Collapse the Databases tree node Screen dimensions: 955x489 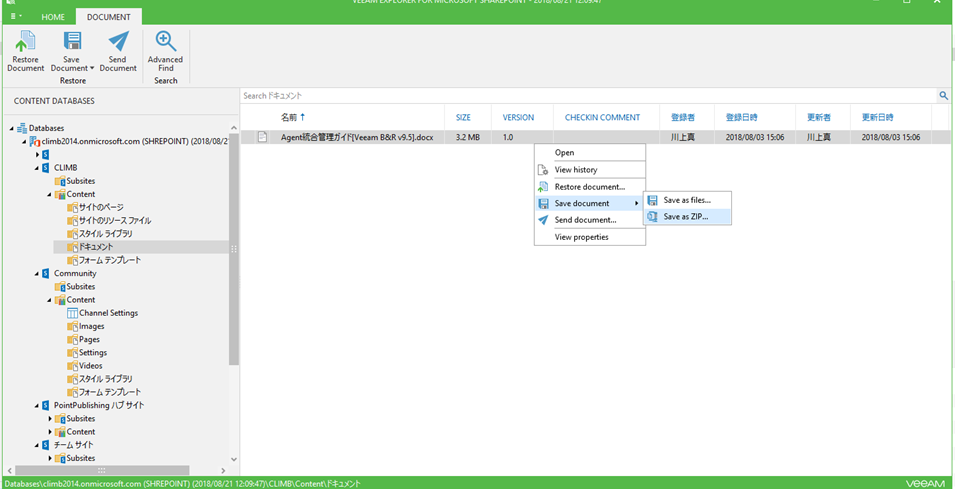[12, 128]
